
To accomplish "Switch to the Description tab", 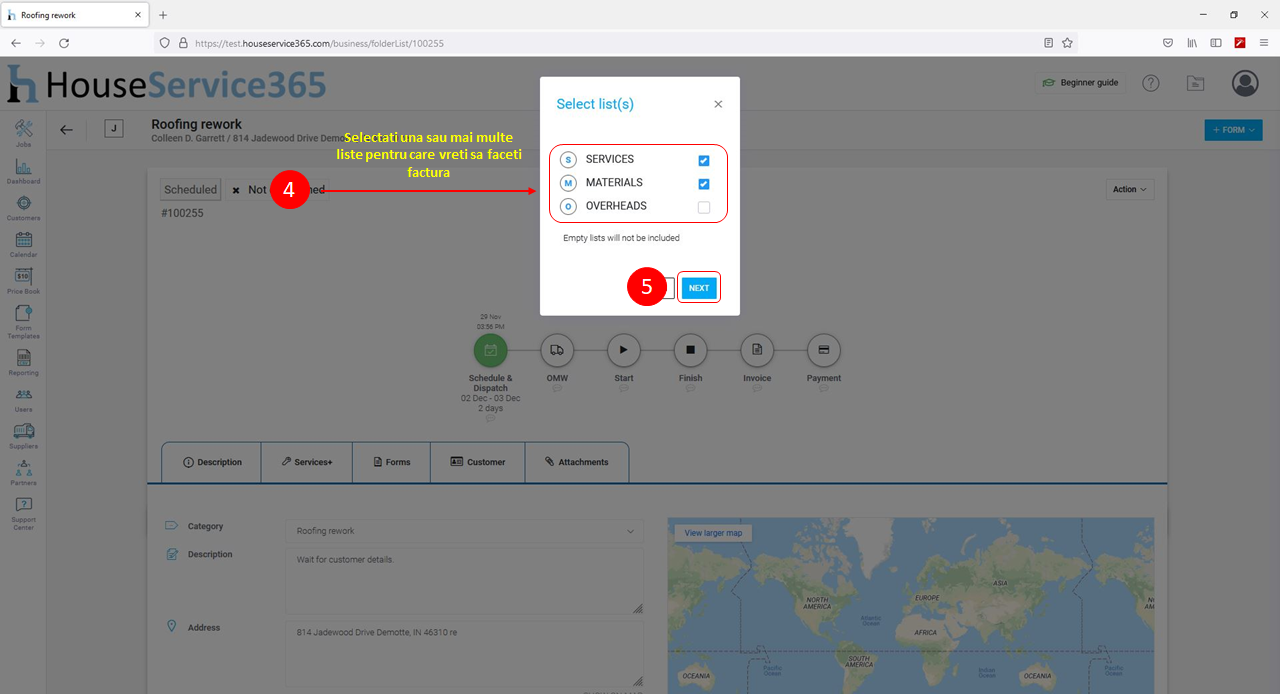I will (212, 462).
